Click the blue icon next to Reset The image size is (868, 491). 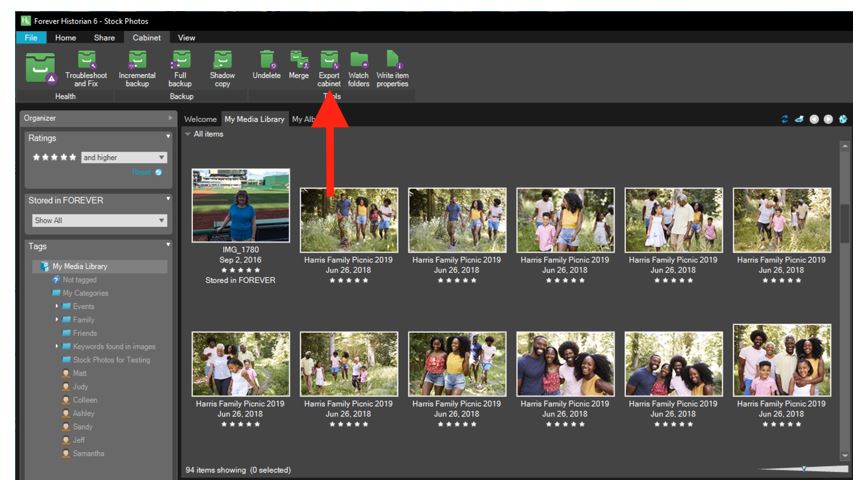coord(158,172)
